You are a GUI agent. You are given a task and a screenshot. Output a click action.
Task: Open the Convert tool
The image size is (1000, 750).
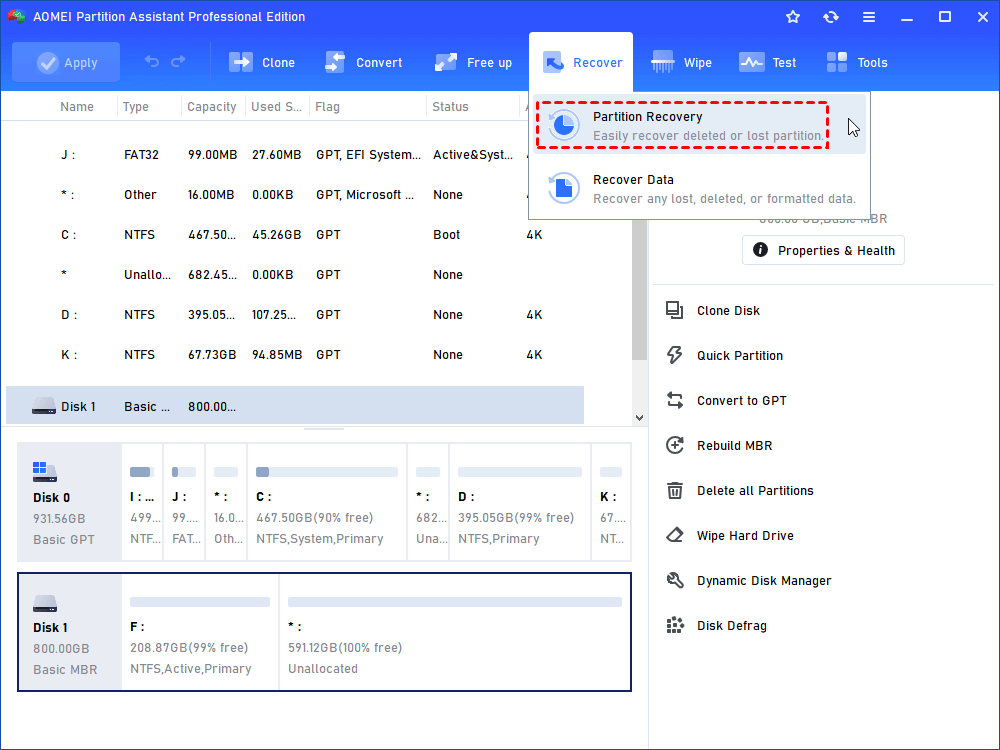coord(363,62)
